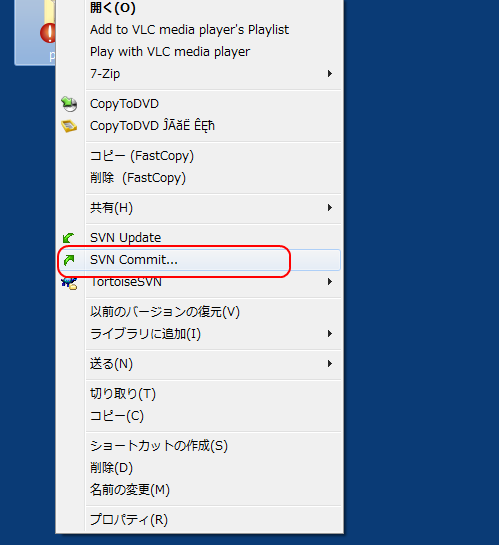
Task: Expand the ライブラリに追加(I) submenu arrow
Action: 330,334
